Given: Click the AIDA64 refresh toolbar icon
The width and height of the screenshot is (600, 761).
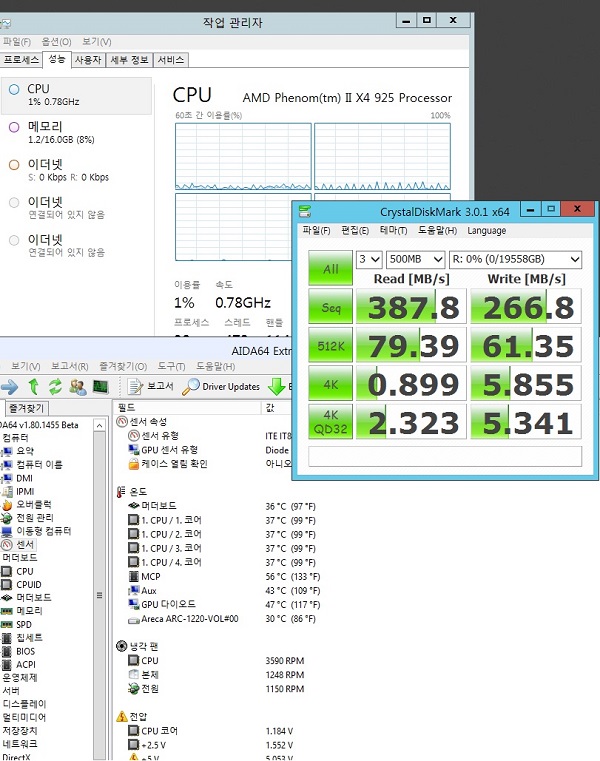Looking at the screenshot, I should [55, 387].
